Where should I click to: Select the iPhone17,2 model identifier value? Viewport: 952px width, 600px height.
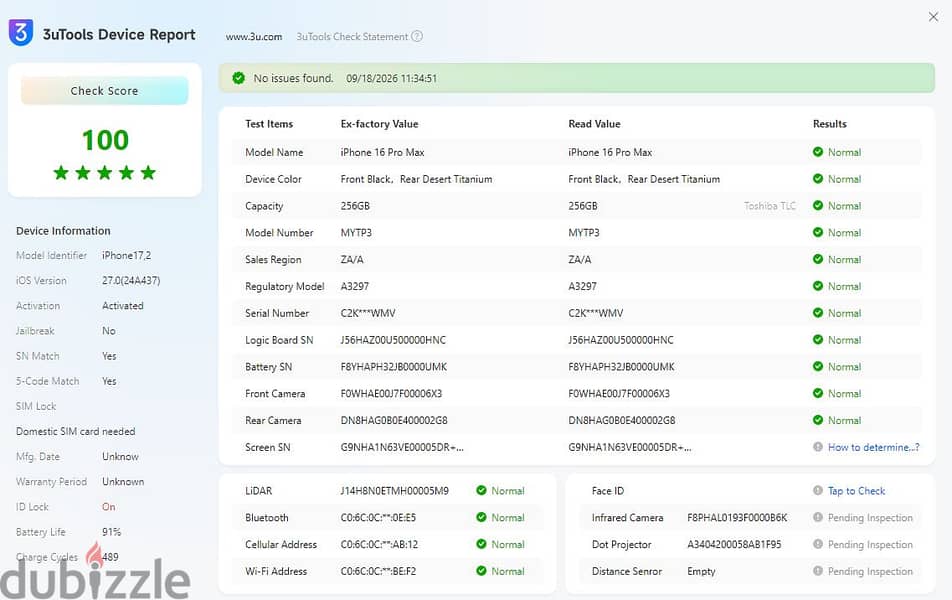[x=126, y=256]
